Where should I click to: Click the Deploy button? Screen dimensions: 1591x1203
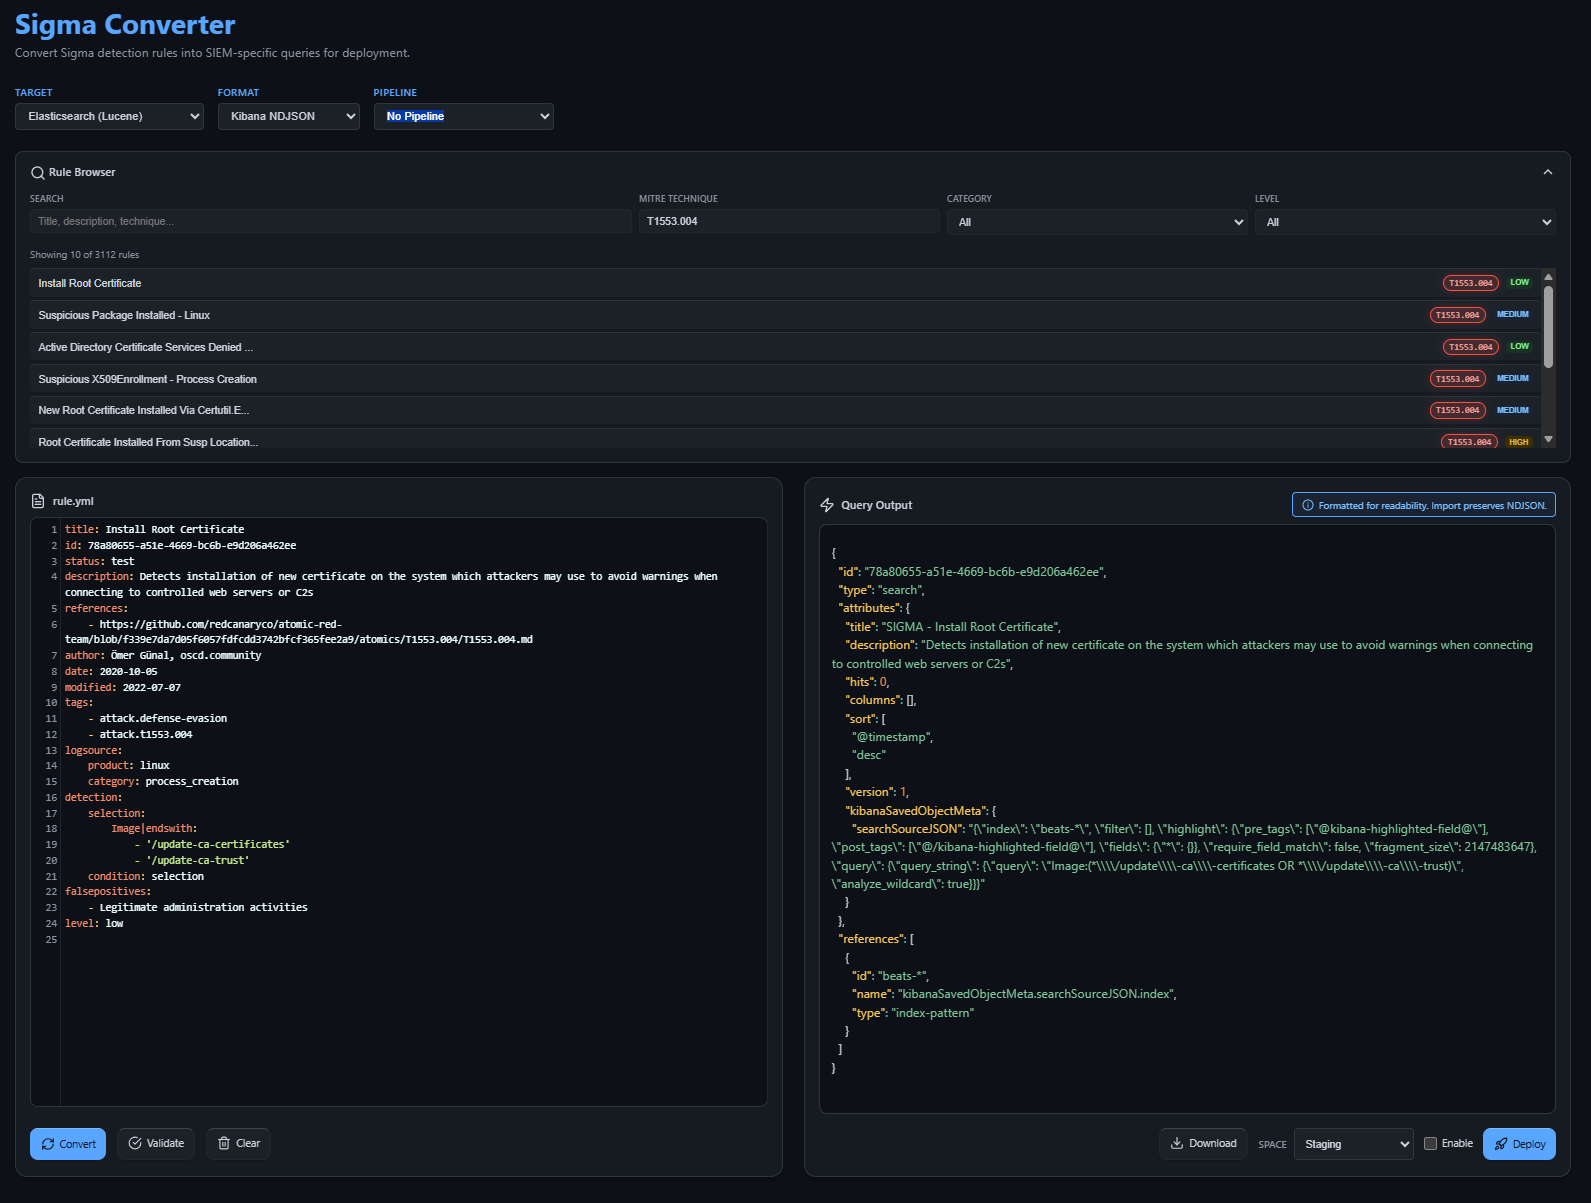[1519, 1144]
